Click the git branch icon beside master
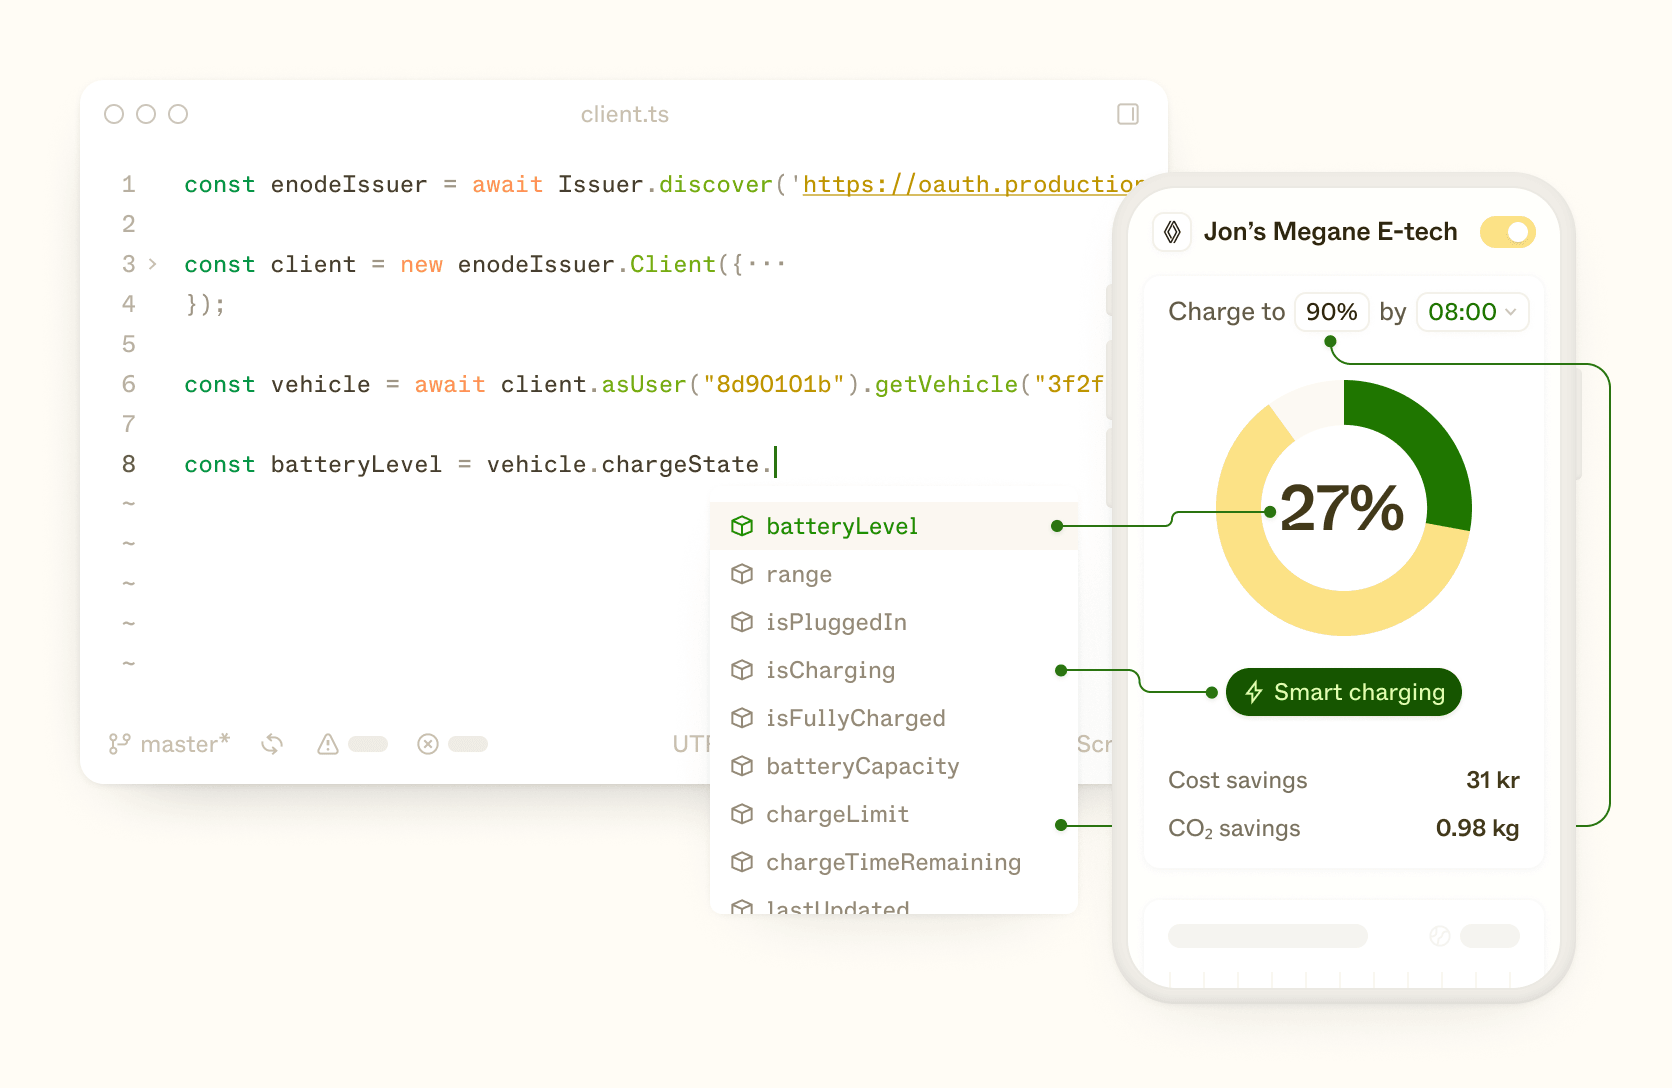Image resolution: width=1672 pixels, height=1088 pixels. click(x=119, y=744)
